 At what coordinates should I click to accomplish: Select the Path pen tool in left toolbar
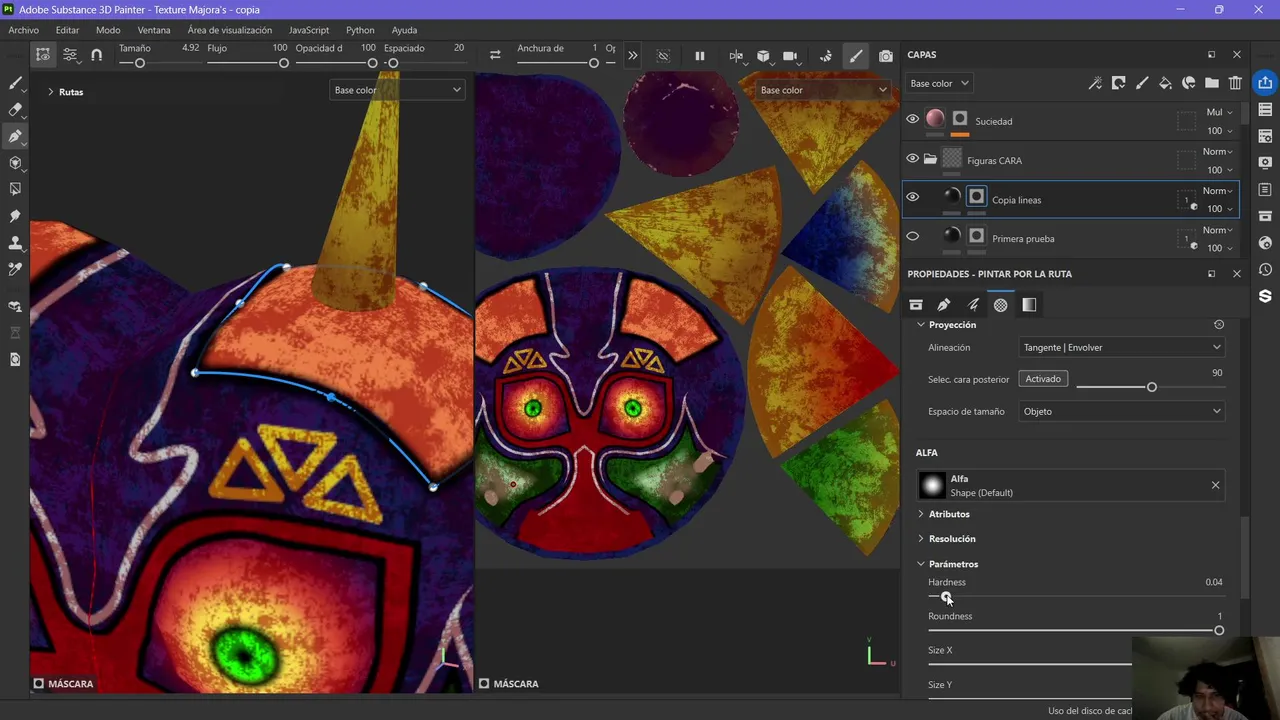15,136
